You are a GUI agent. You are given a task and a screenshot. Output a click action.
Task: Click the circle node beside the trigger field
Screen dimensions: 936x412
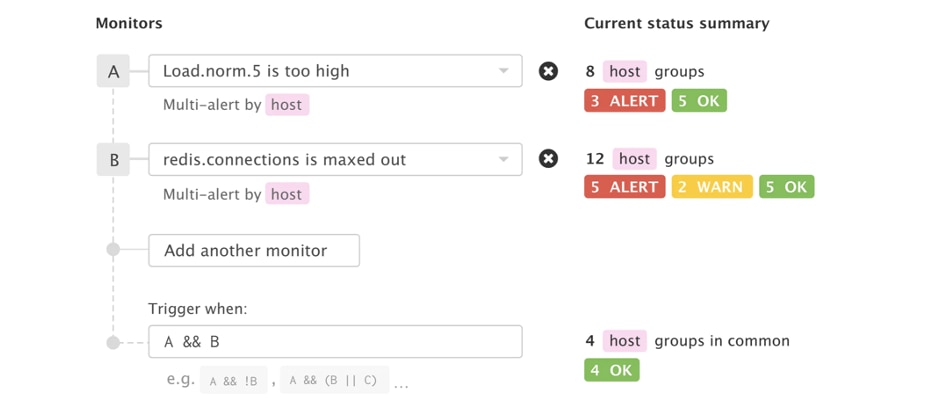tap(113, 342)
